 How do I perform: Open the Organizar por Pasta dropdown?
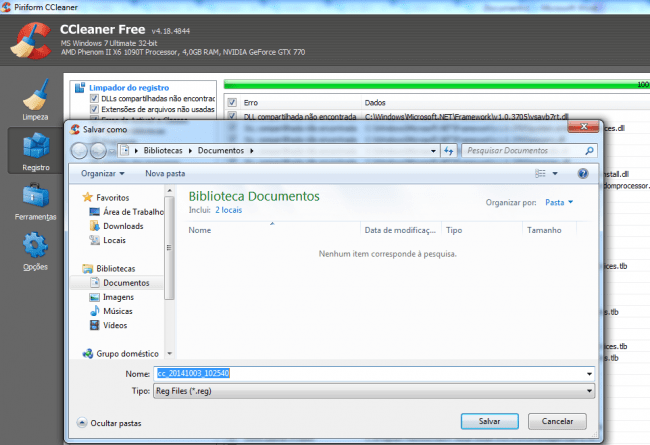coord(559,202)
